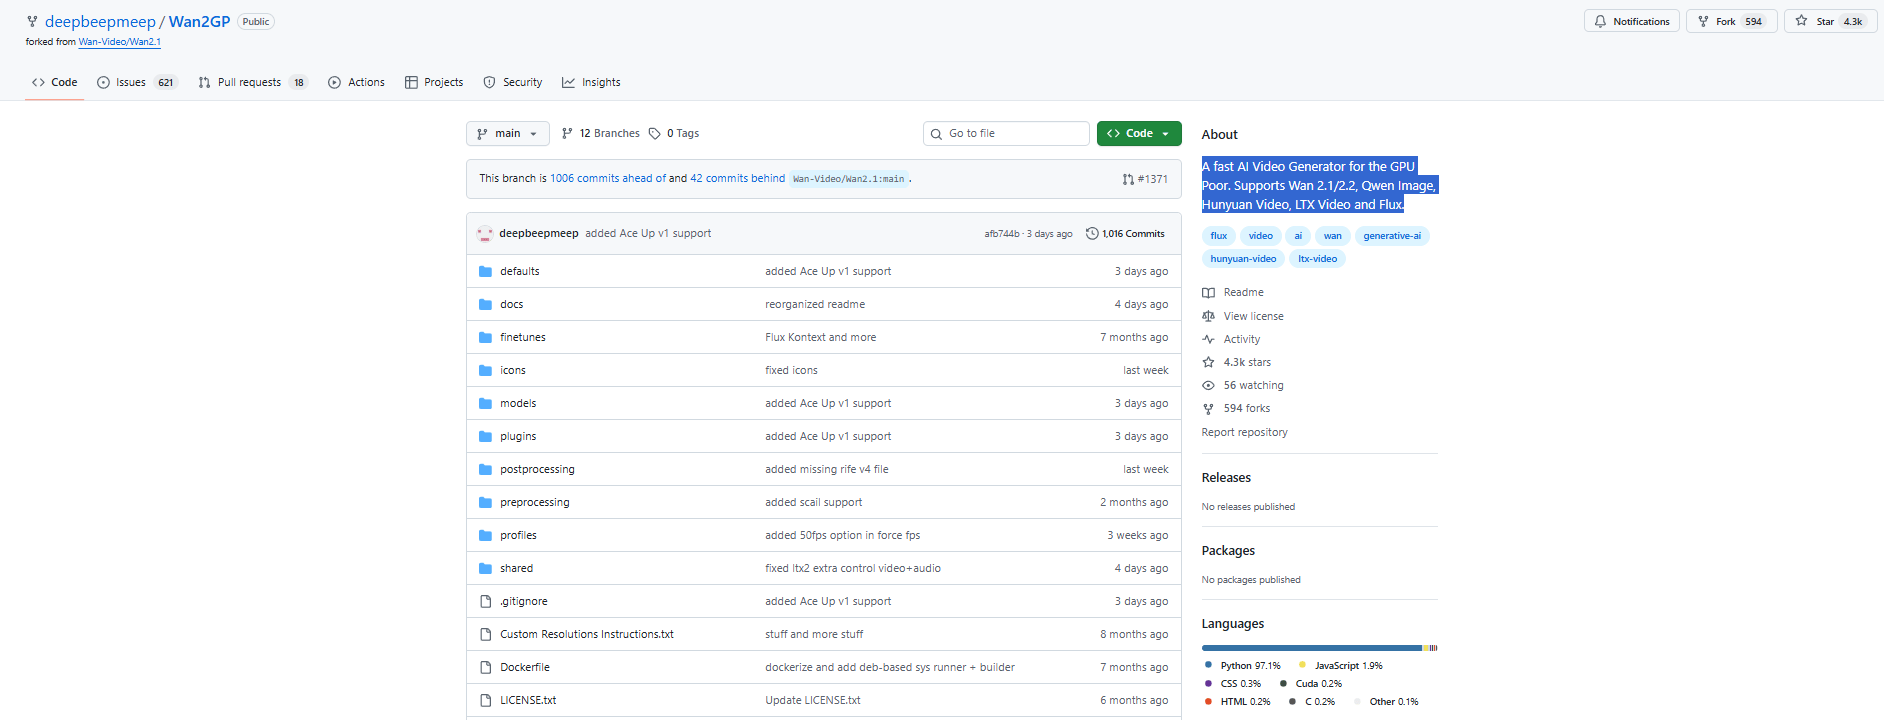Click the Notifications bell icon
Viewport: 1884px width, 720px height.
coord(1600,21)
